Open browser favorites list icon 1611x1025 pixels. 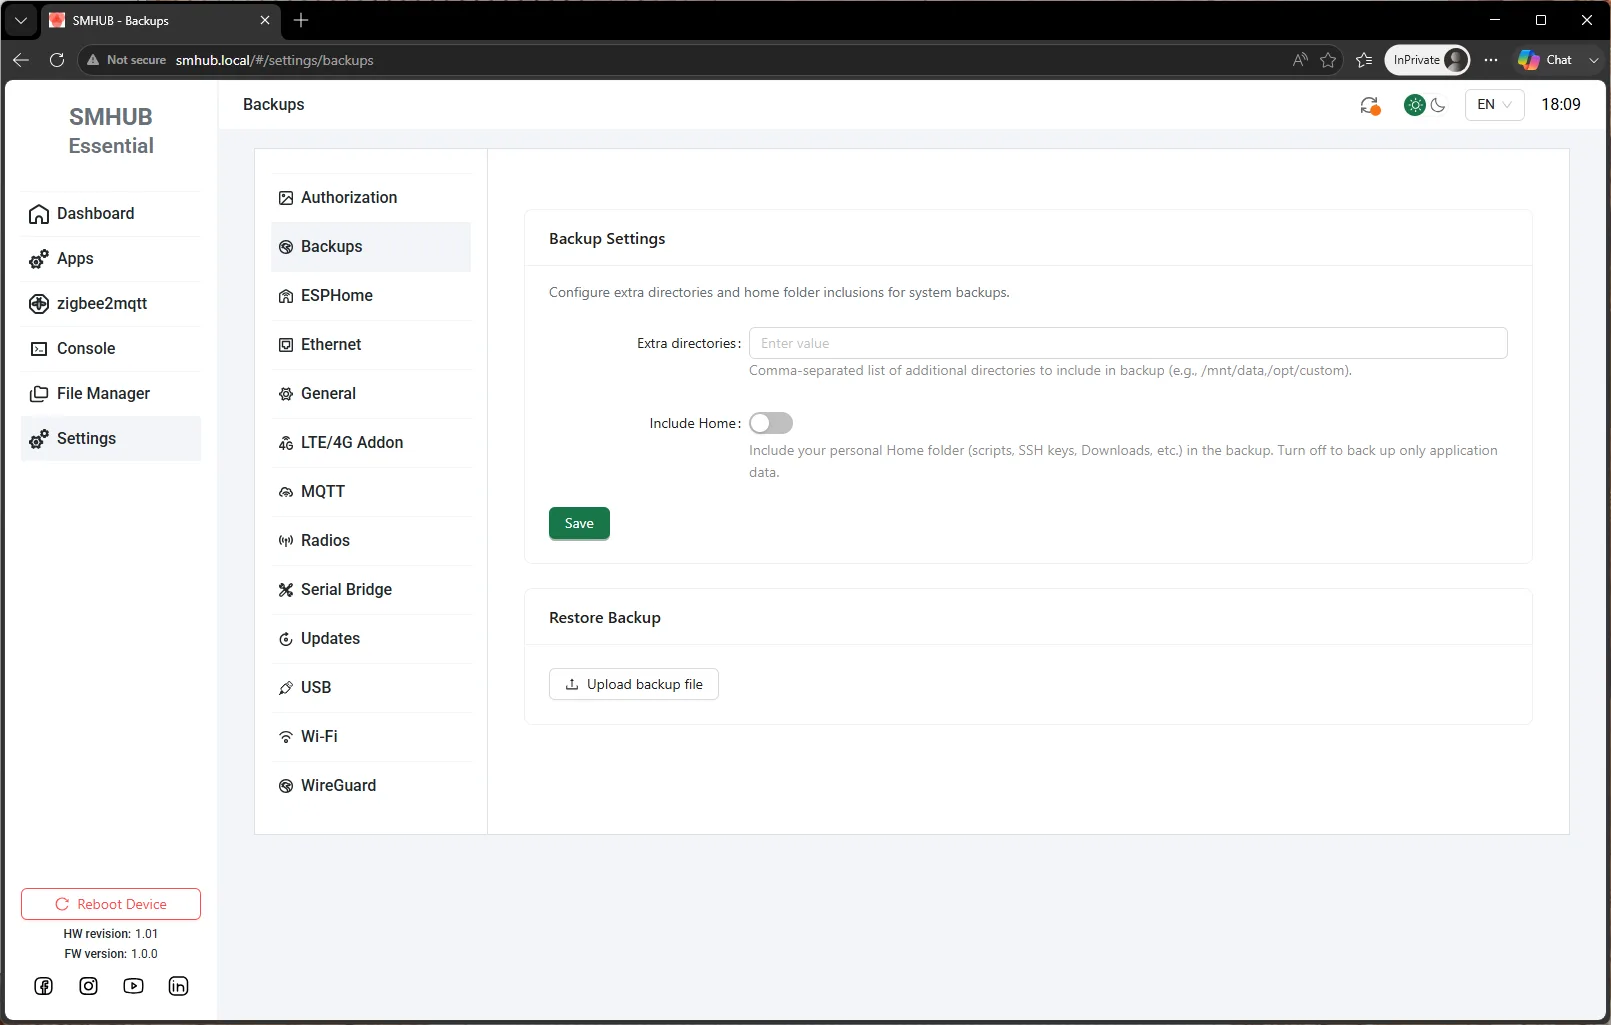[1364, 60]
